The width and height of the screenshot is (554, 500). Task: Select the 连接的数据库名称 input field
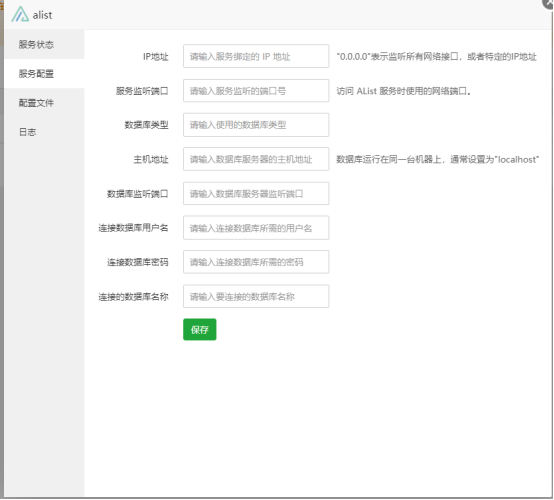tap(256, 296)
